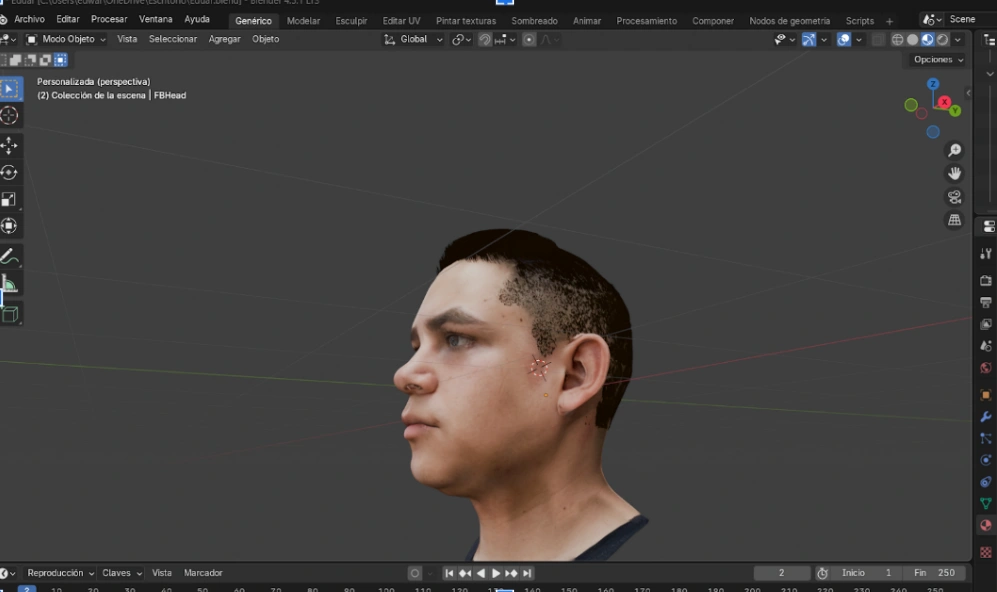Activate the Move tool
Image resolution: width=997 pixels, height=592 pixels.
(x=11, y=145)
